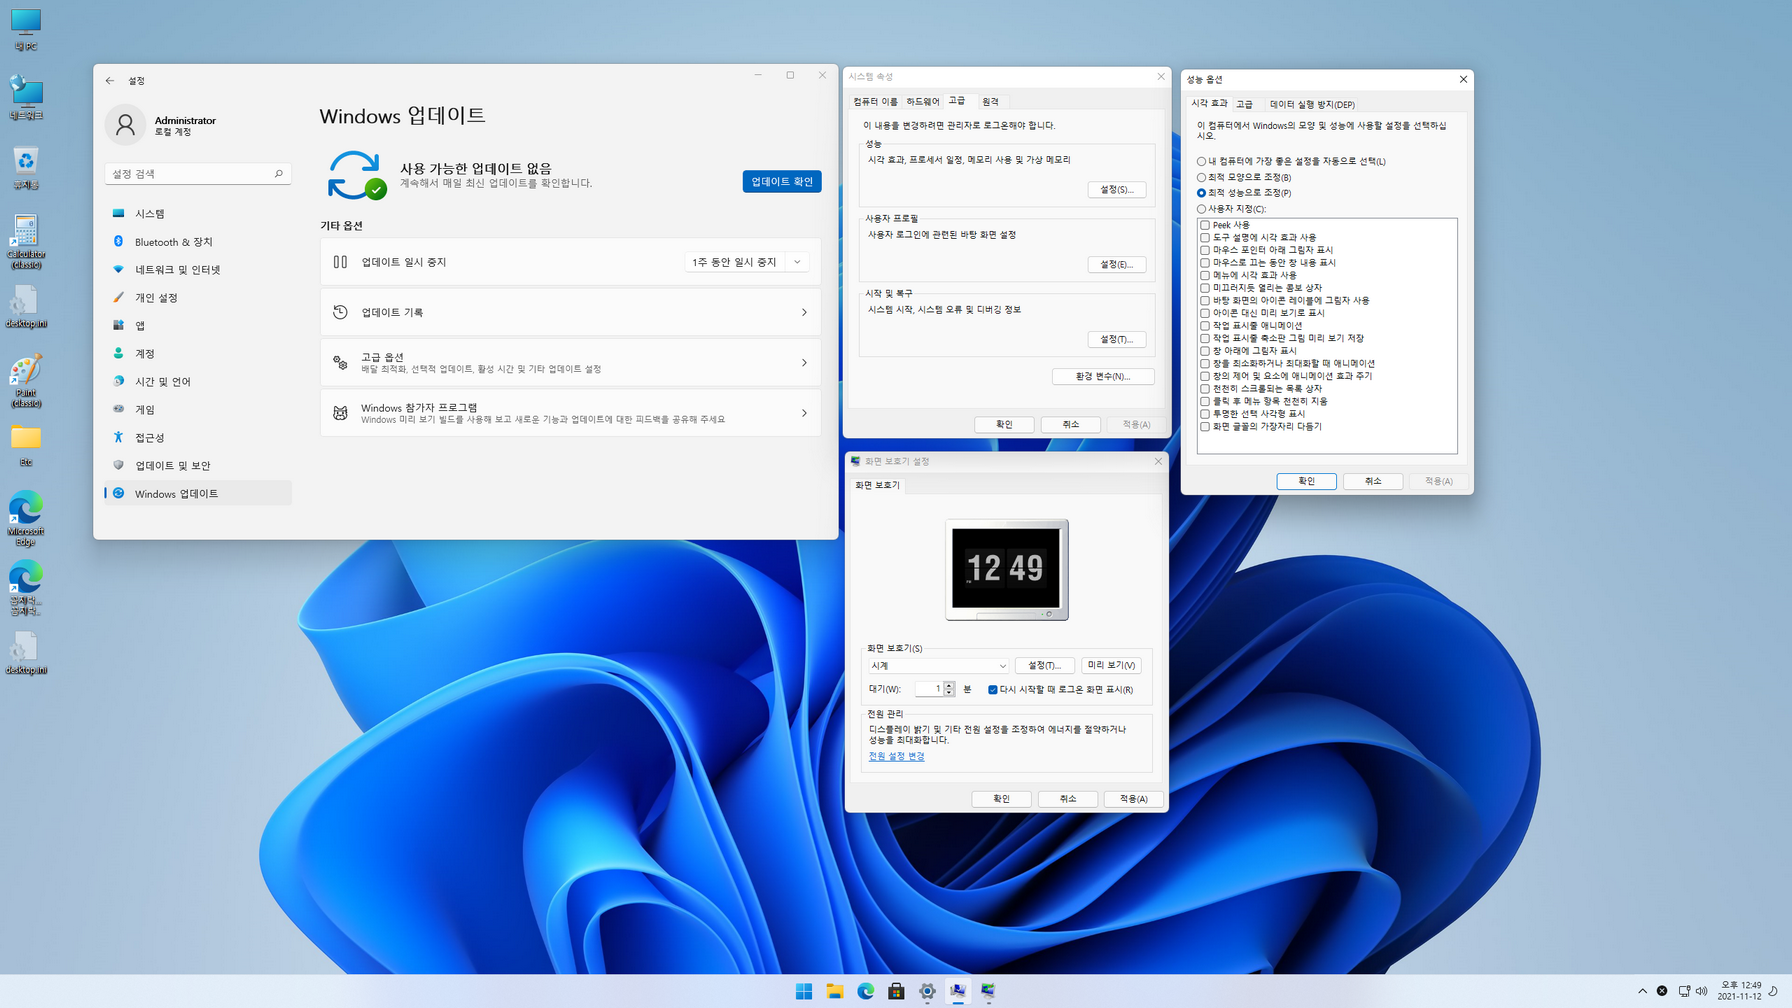Open the 화면 보호기 시계 combo box

pyautogui.click(x=938, y=666)
